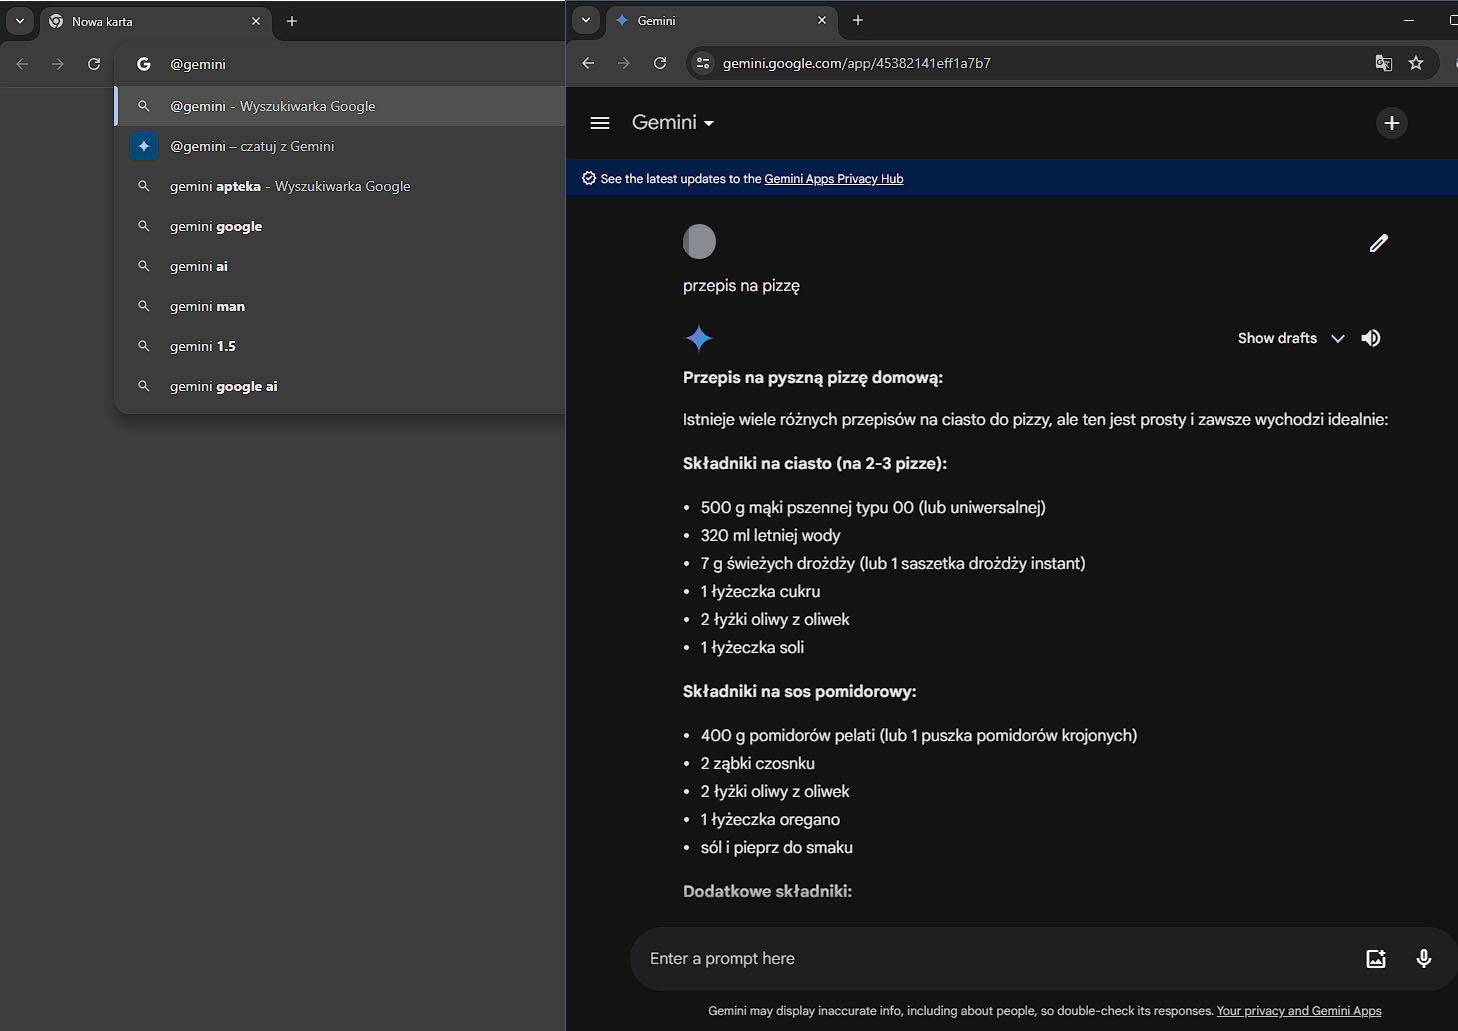1458x1031 pixels.
Task: Upload an image in prompt box
Action: (x=1376, y=958)
